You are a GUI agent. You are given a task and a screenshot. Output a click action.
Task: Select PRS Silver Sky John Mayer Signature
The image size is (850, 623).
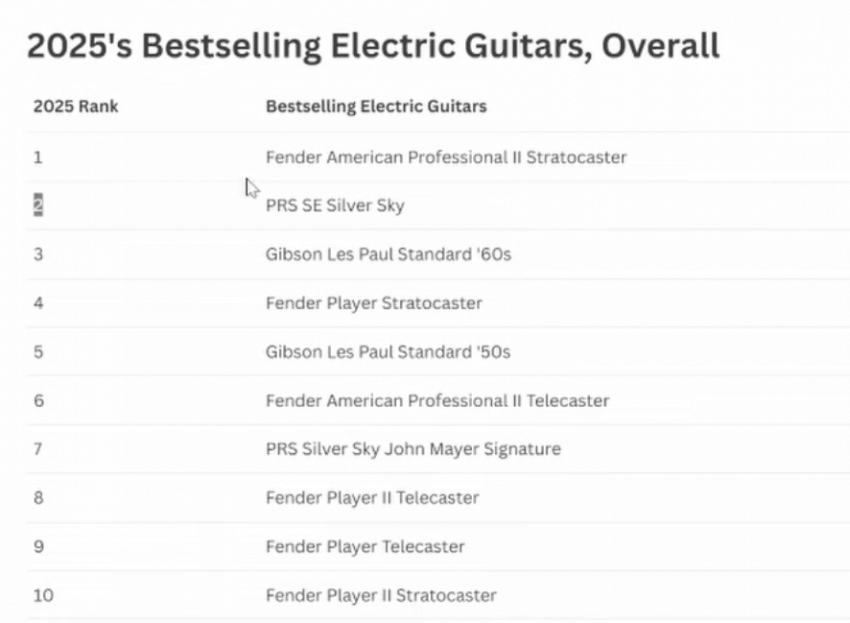413,449
